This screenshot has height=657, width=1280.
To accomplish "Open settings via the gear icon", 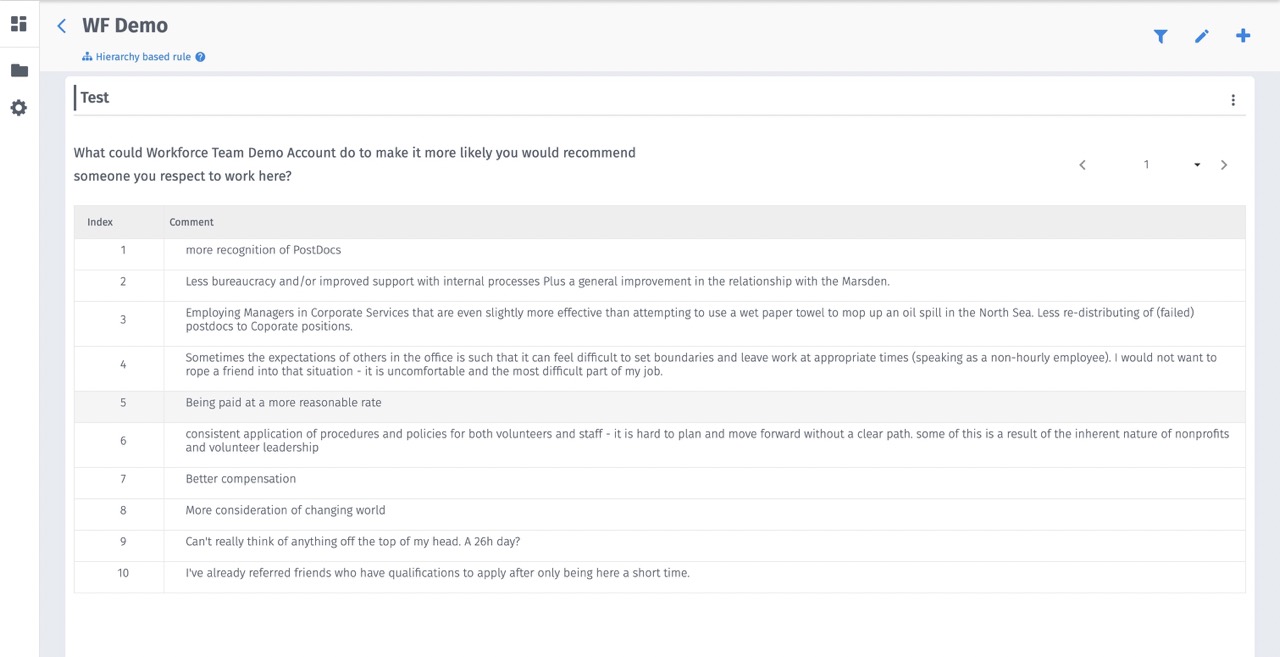I will 18,108.
